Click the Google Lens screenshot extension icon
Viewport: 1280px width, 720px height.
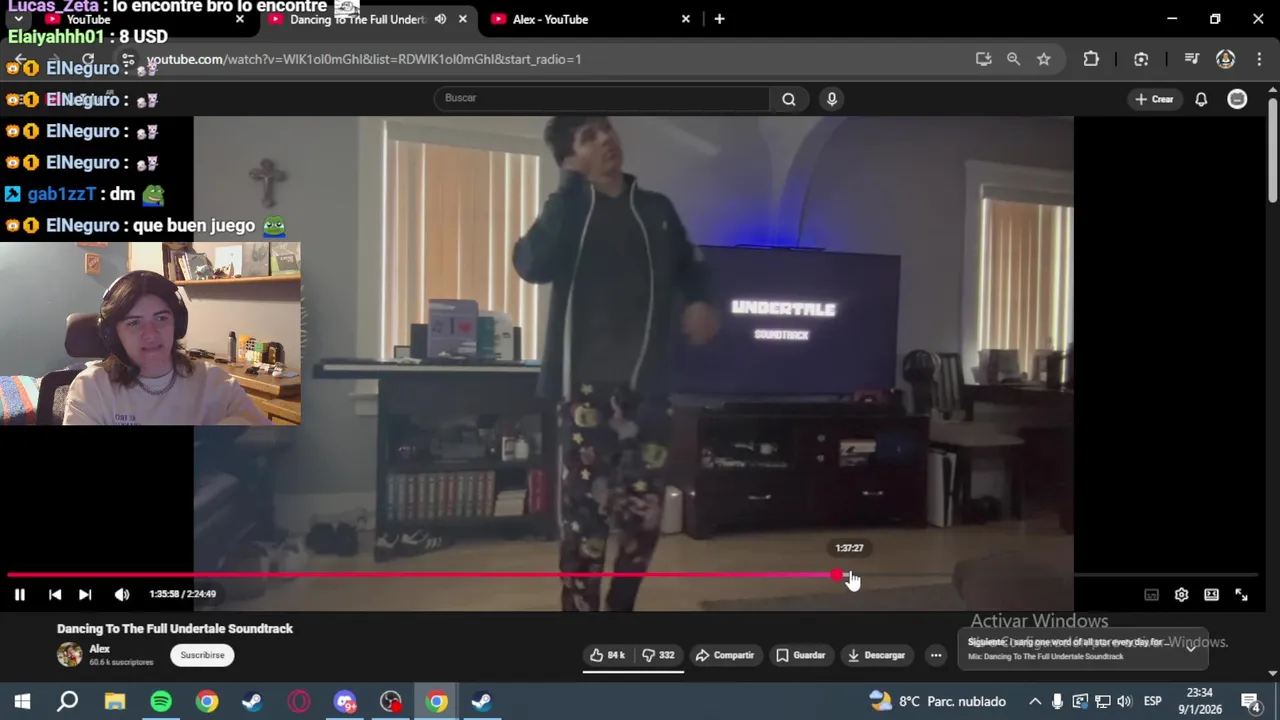(1141, 59)
